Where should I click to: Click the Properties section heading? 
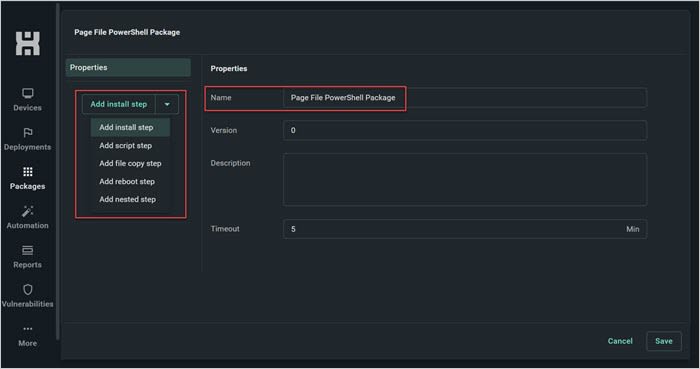[229, 69]
